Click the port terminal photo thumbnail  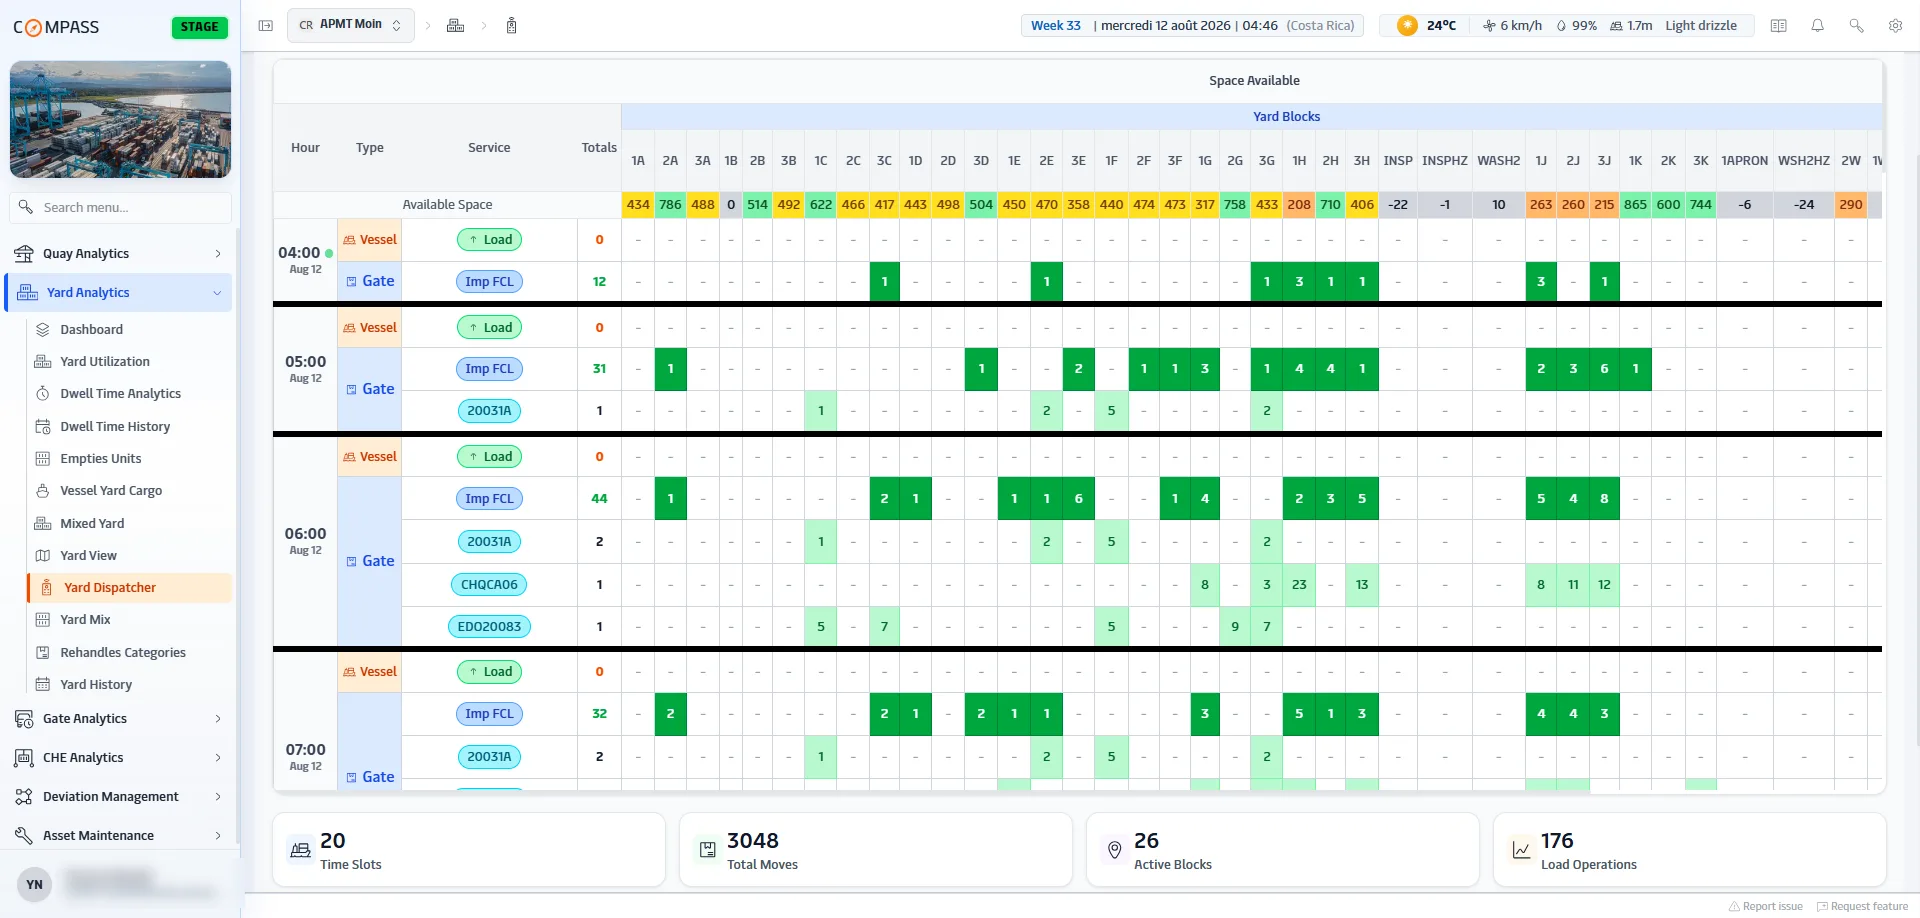click(120, 119)
